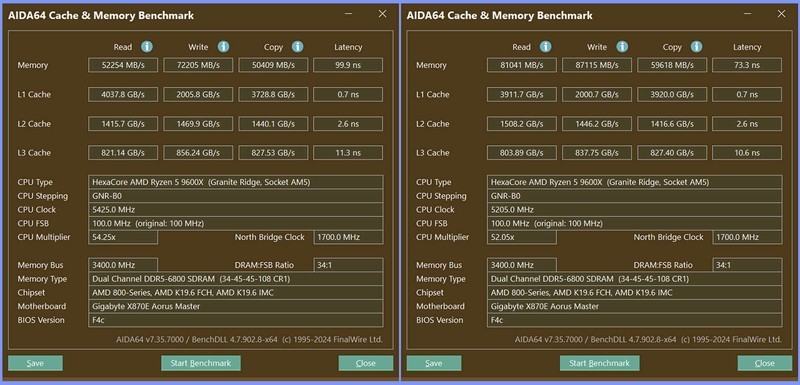The width and height of the screenshot is (800, 385).
Task: Click Chipset AMD 800-Series field in right window
Action: click(634, 293)
